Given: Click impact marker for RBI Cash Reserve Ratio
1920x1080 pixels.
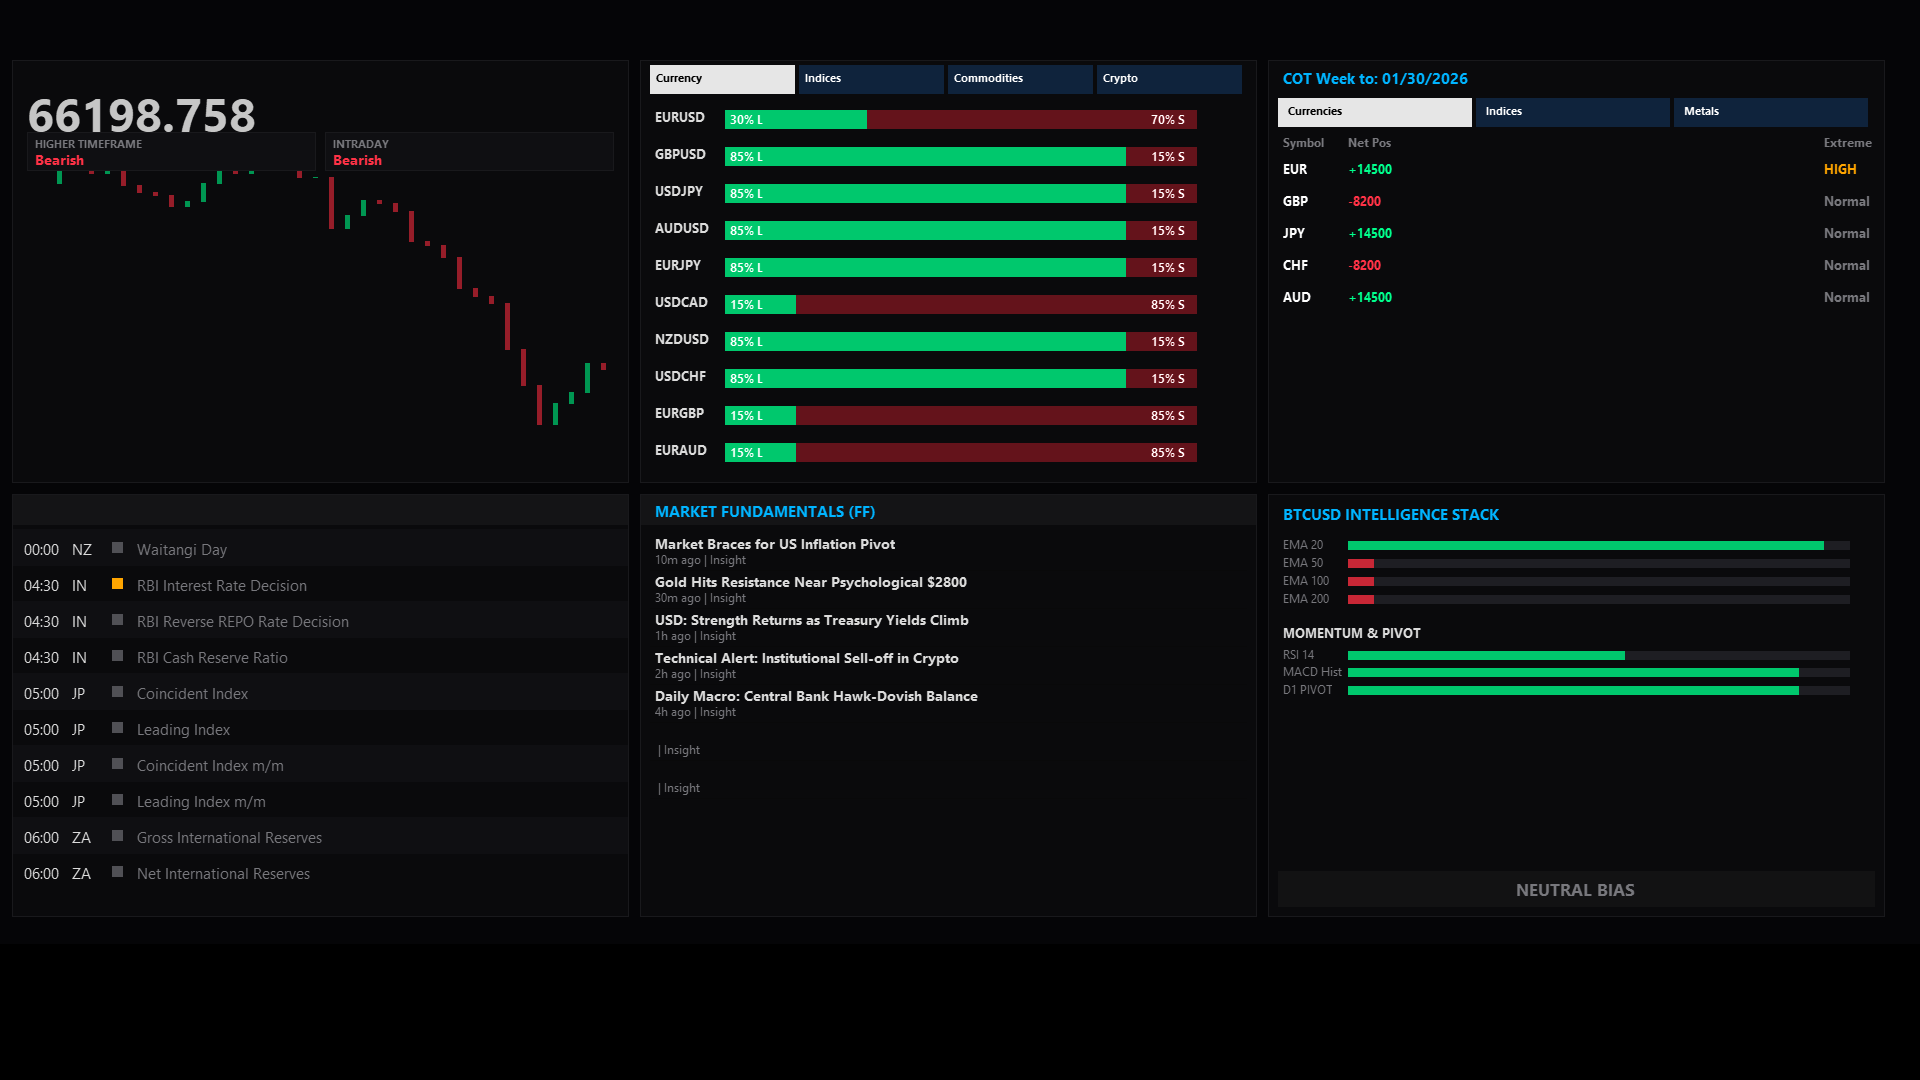Looking at the screenshot, I should click(x=117, y=656).
